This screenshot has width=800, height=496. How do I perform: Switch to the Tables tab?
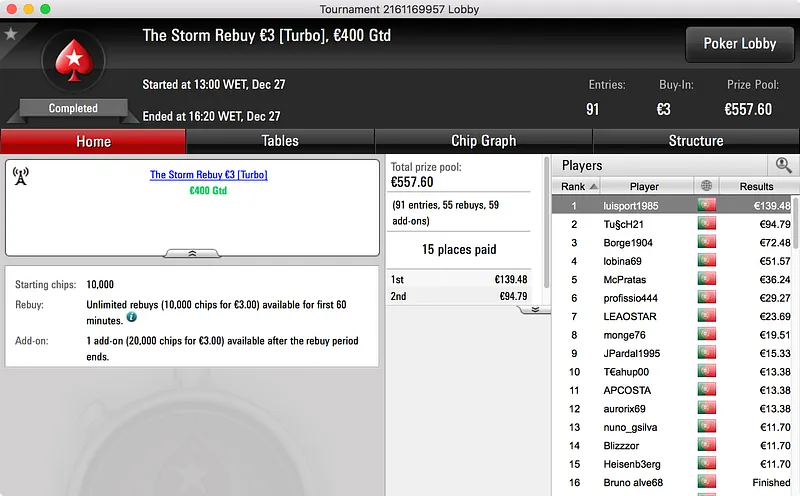(x=280, y=141)
